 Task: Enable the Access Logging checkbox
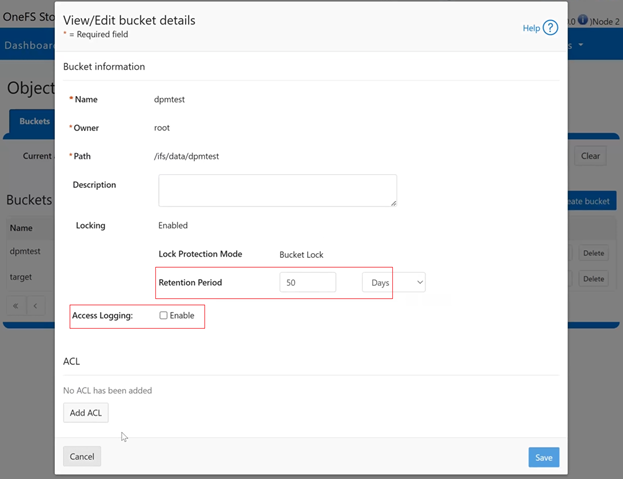(x=164, y=316)
